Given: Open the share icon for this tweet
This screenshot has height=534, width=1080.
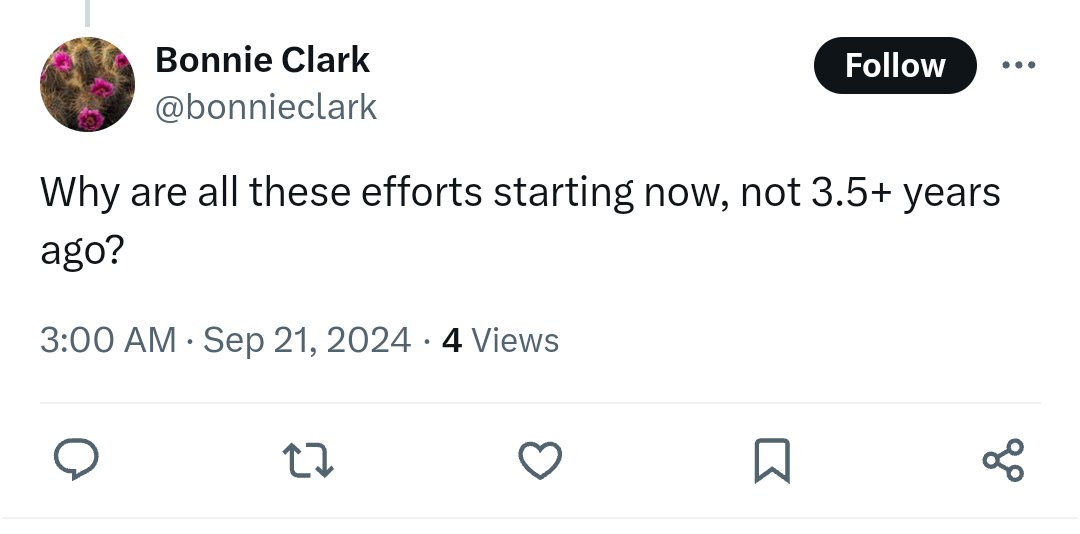Looking at the screenshot, I should (1003, 460).
